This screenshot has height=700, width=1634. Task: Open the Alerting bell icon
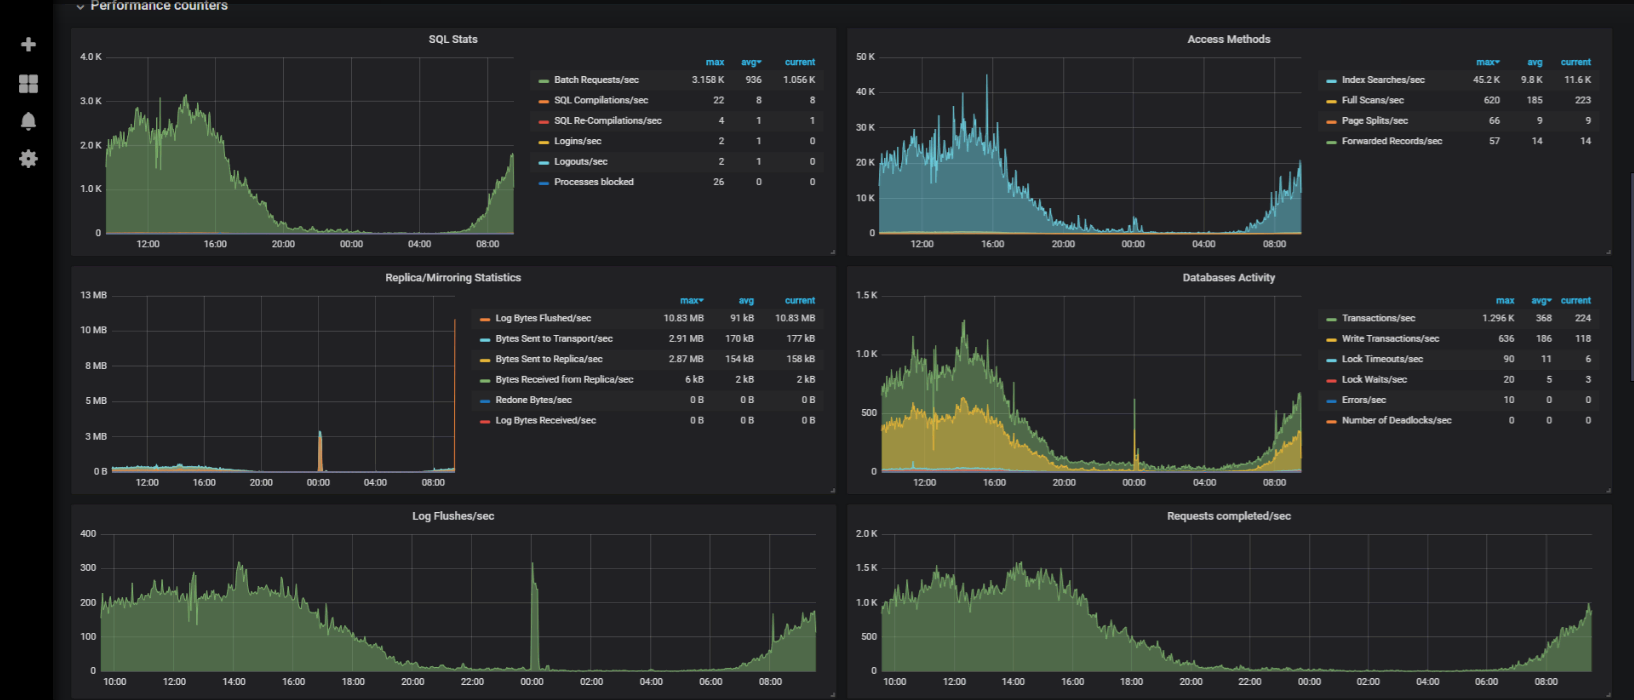[28, 121]
